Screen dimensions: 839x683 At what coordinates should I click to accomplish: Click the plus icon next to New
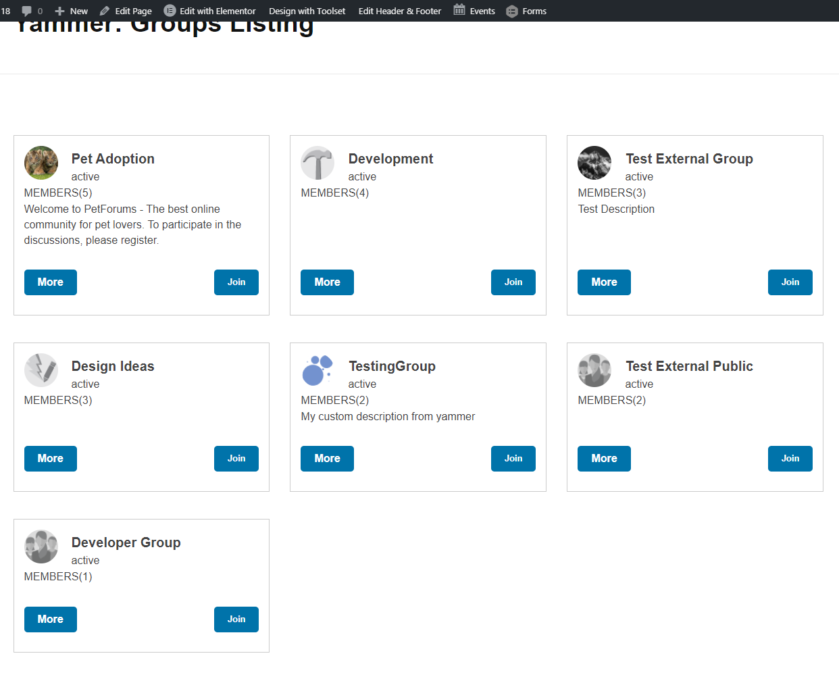tap(59, 11)
